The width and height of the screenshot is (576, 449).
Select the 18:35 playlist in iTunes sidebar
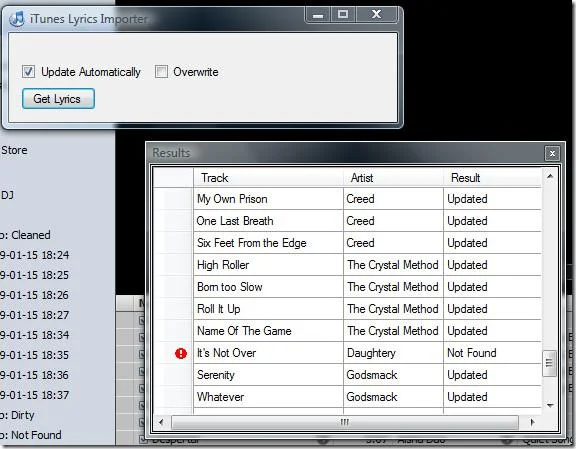(x=34, y=355)
